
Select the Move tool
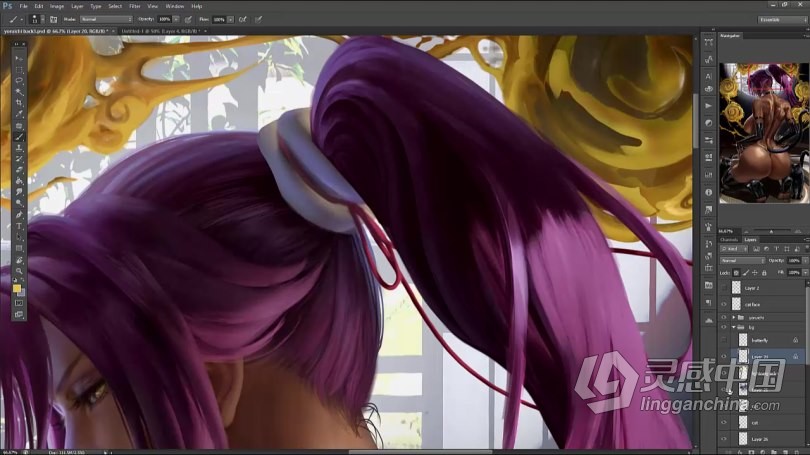[19, 58]
